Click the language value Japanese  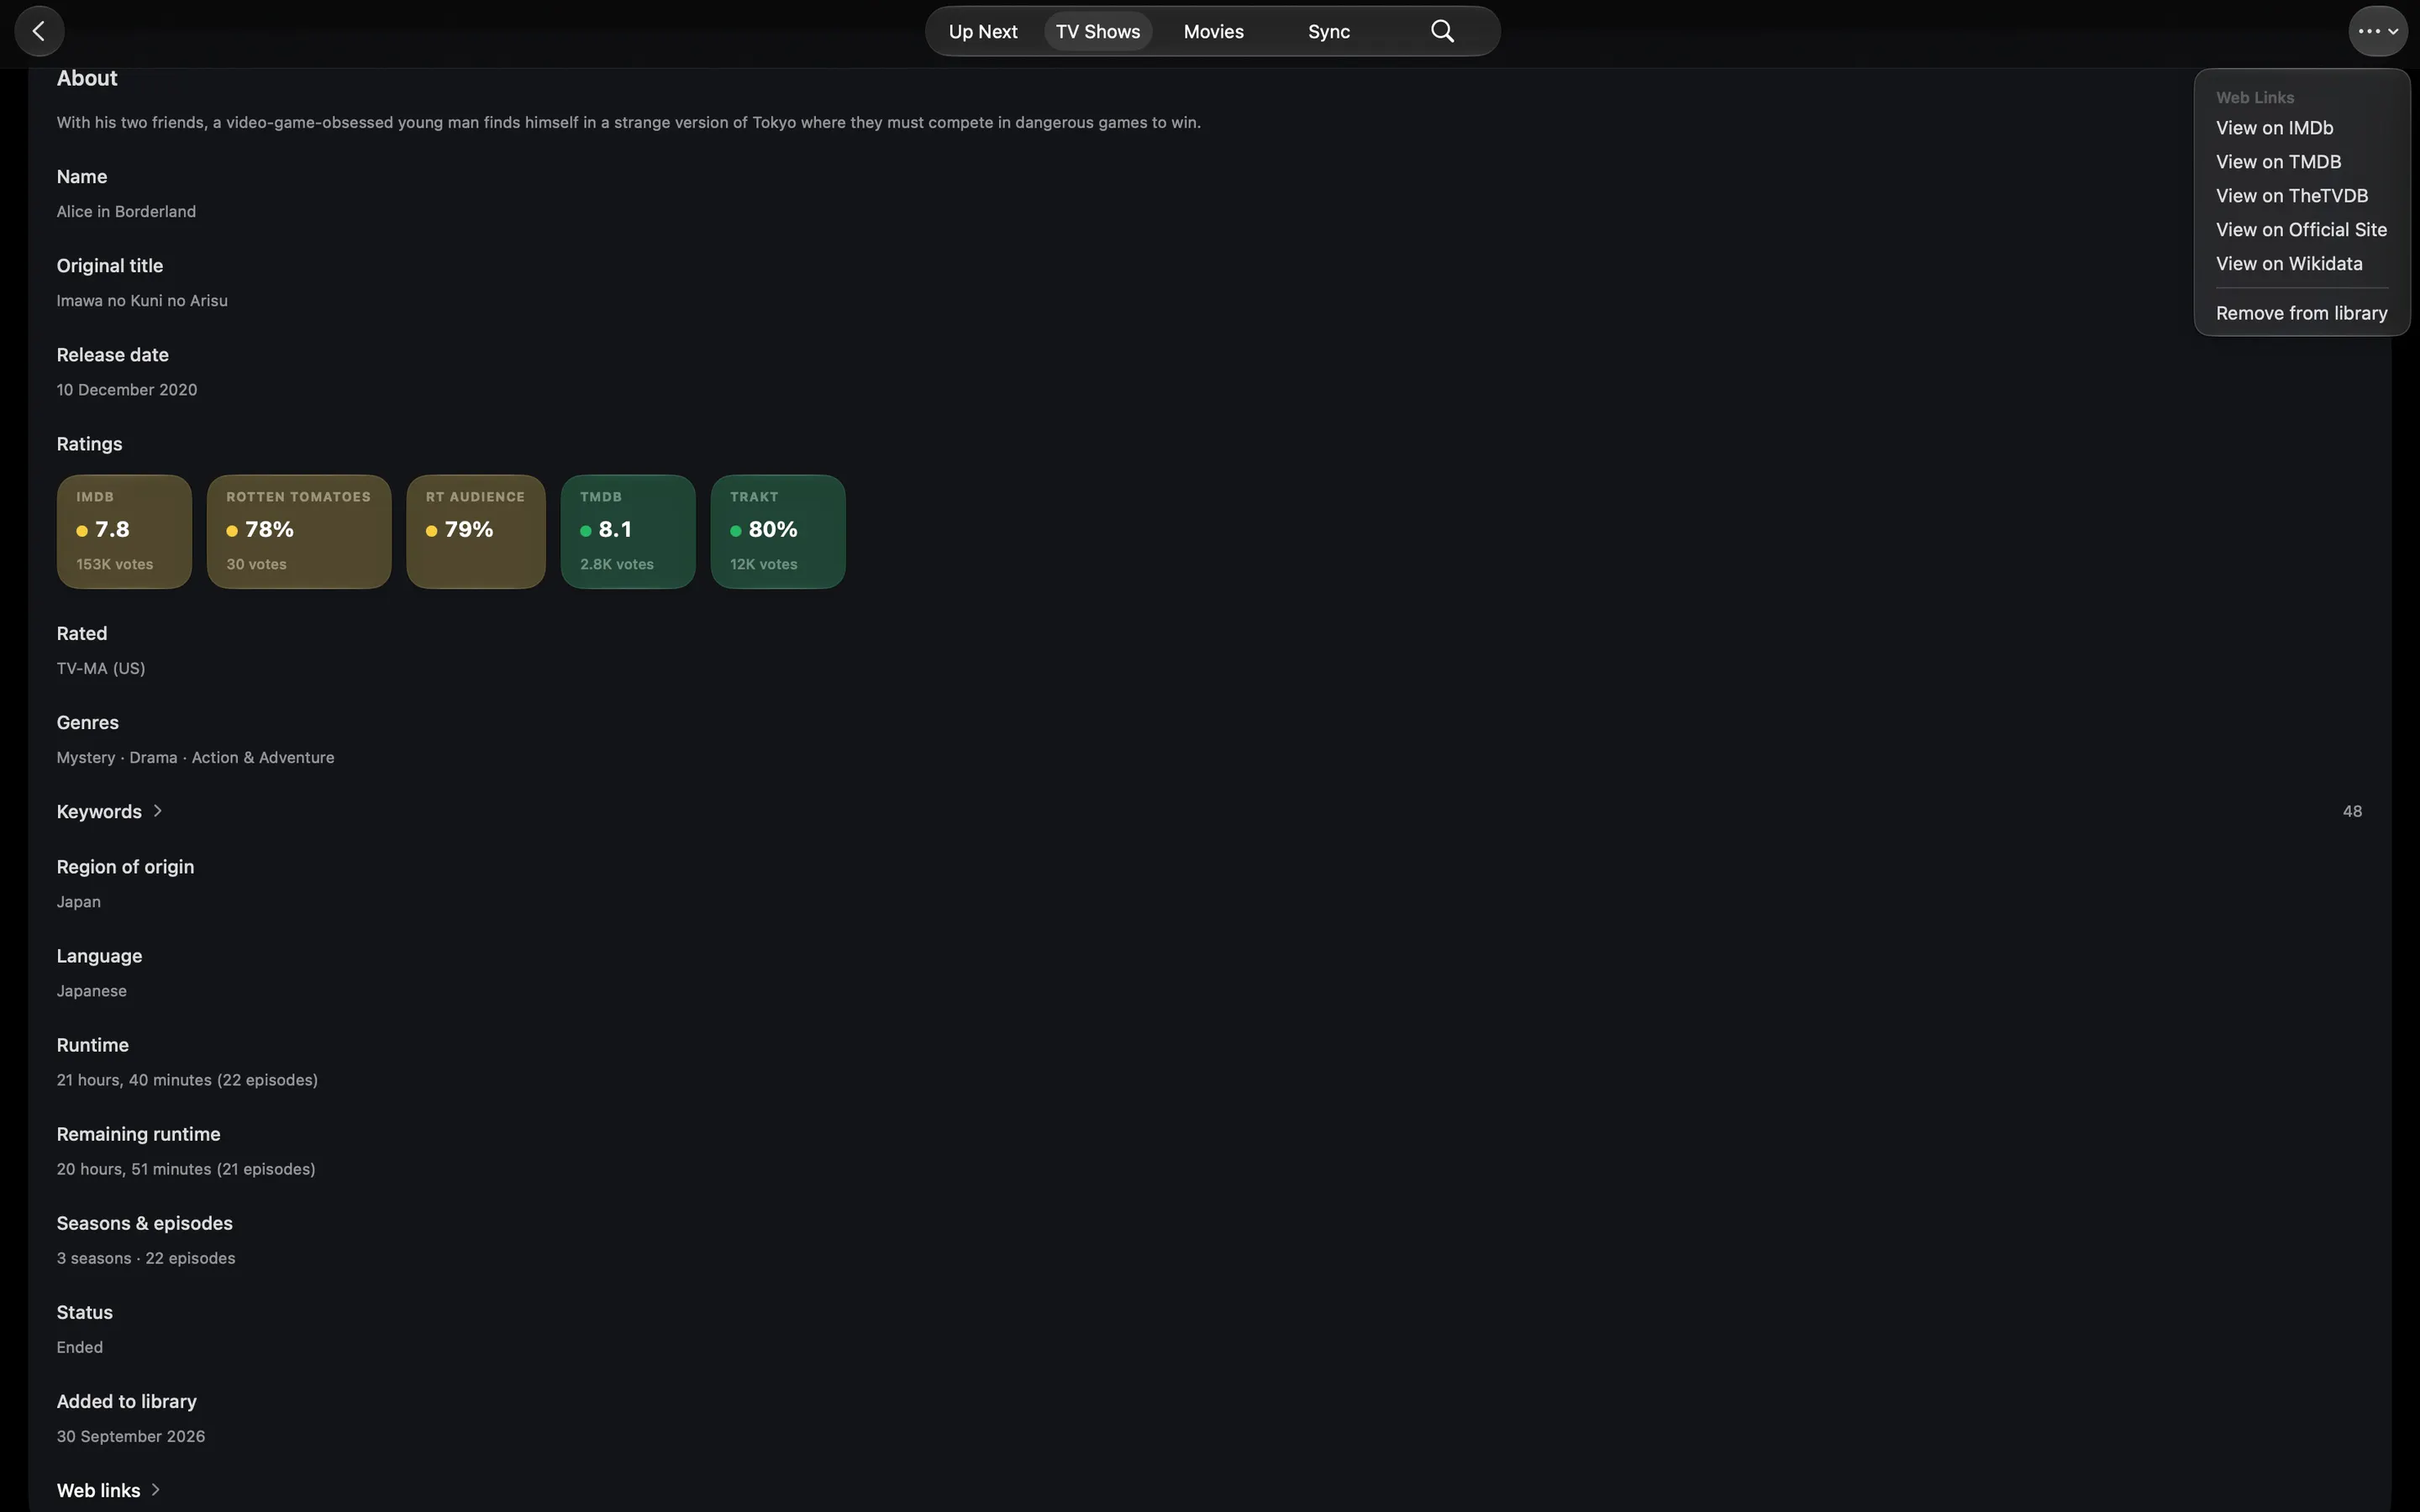pyautogui.click(x=92, y=991)
